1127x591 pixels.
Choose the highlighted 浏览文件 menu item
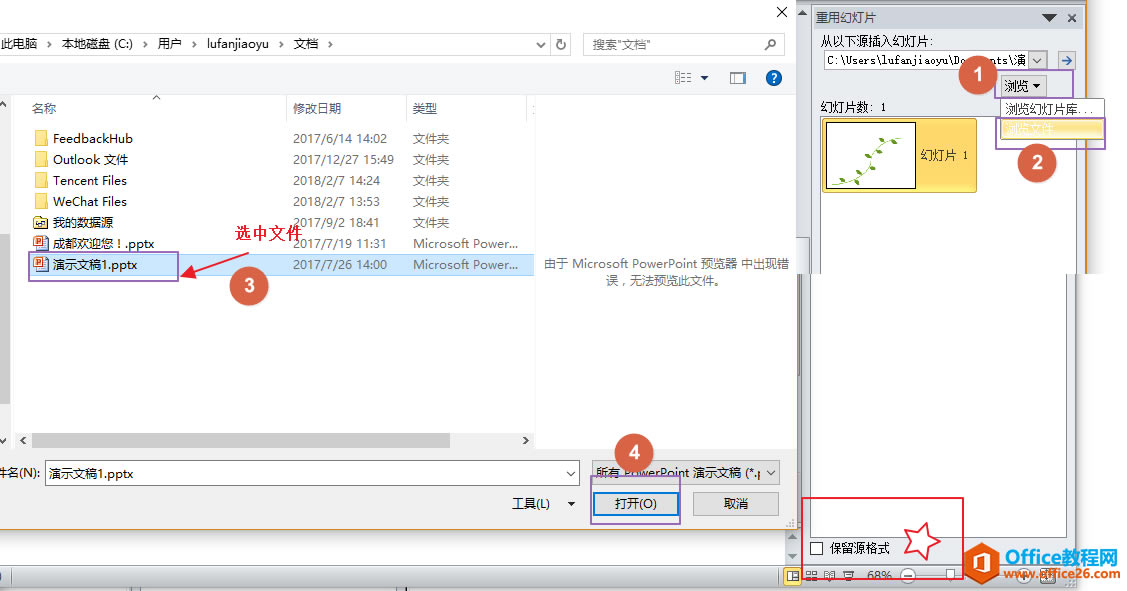[1052, 129]
